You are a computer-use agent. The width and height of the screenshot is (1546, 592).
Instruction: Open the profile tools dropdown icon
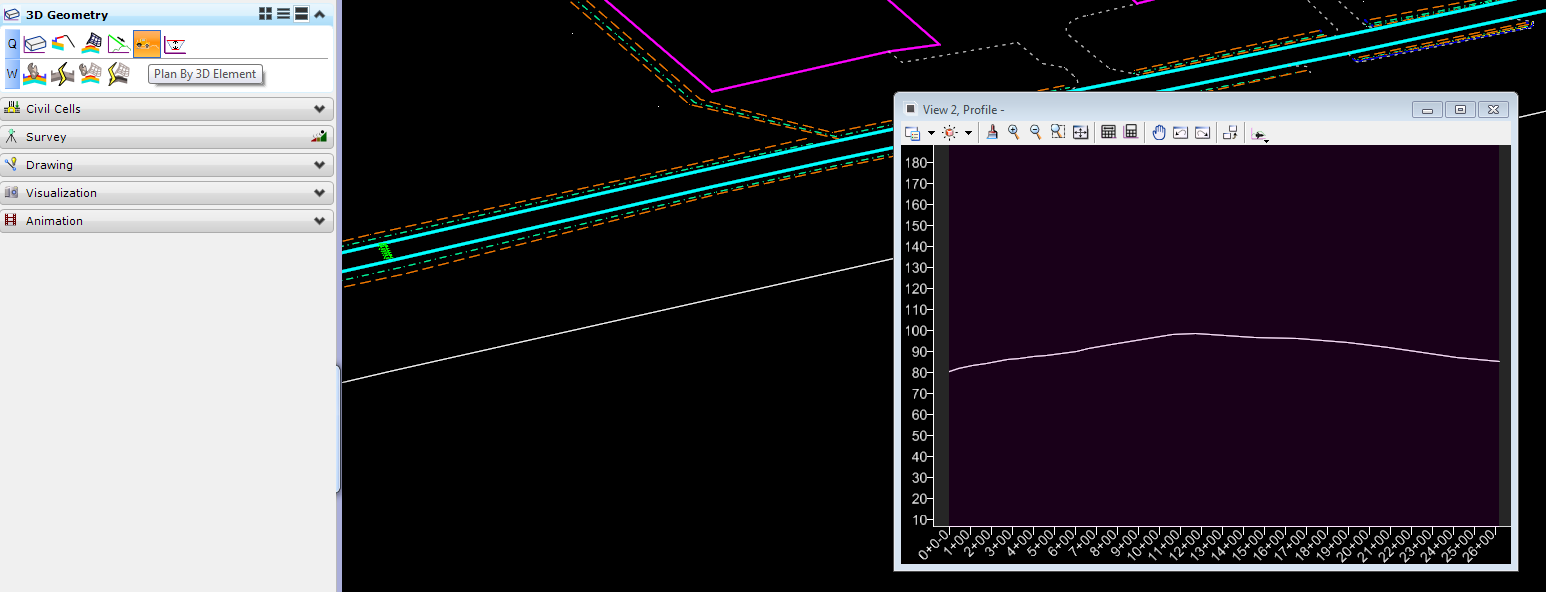1260,134
